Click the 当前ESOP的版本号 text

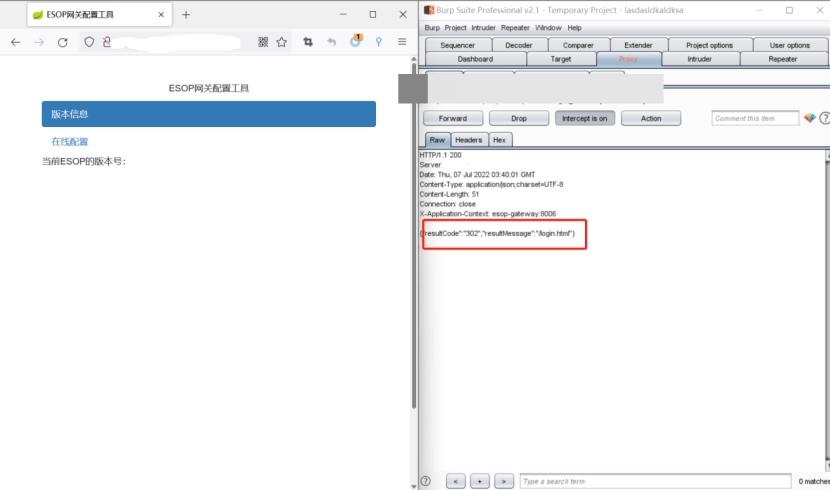click(x=84, y=161)
